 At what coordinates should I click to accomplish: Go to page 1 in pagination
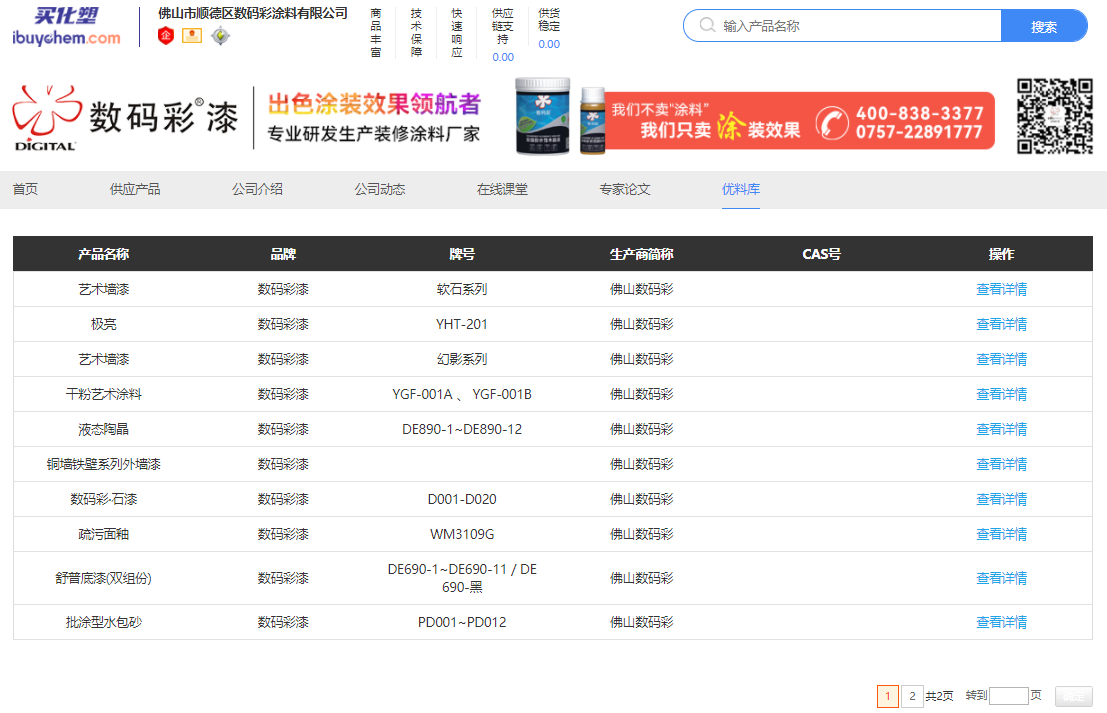point(887,696)
